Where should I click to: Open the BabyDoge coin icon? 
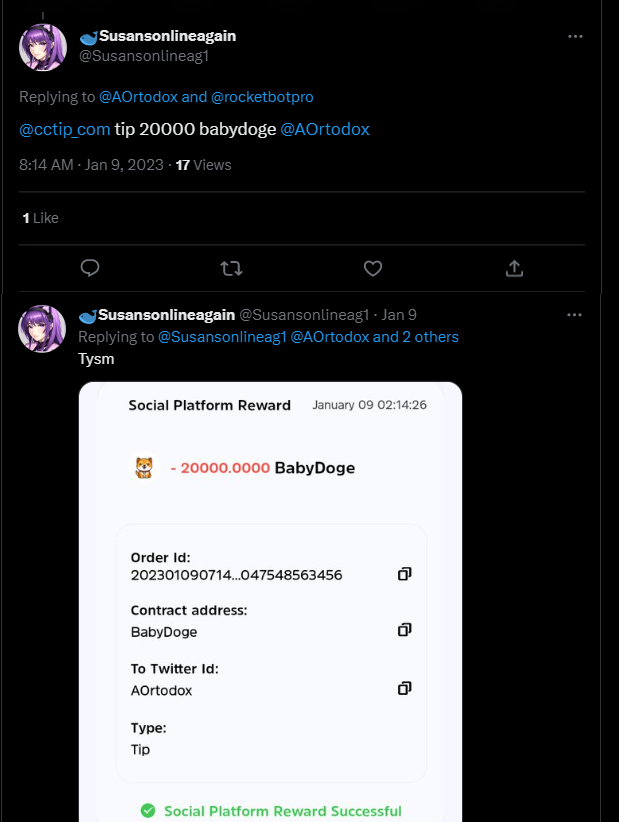pos(144,467)
